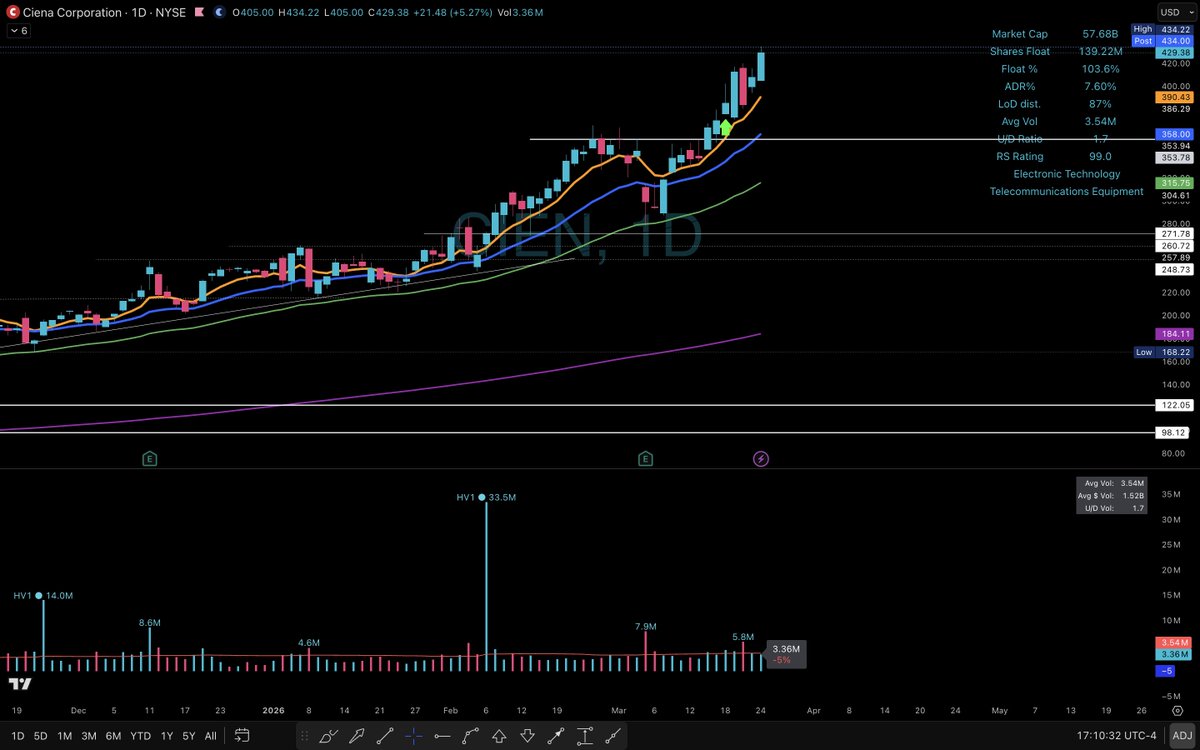Switch to the 5Y time range

tap(188, 736)
